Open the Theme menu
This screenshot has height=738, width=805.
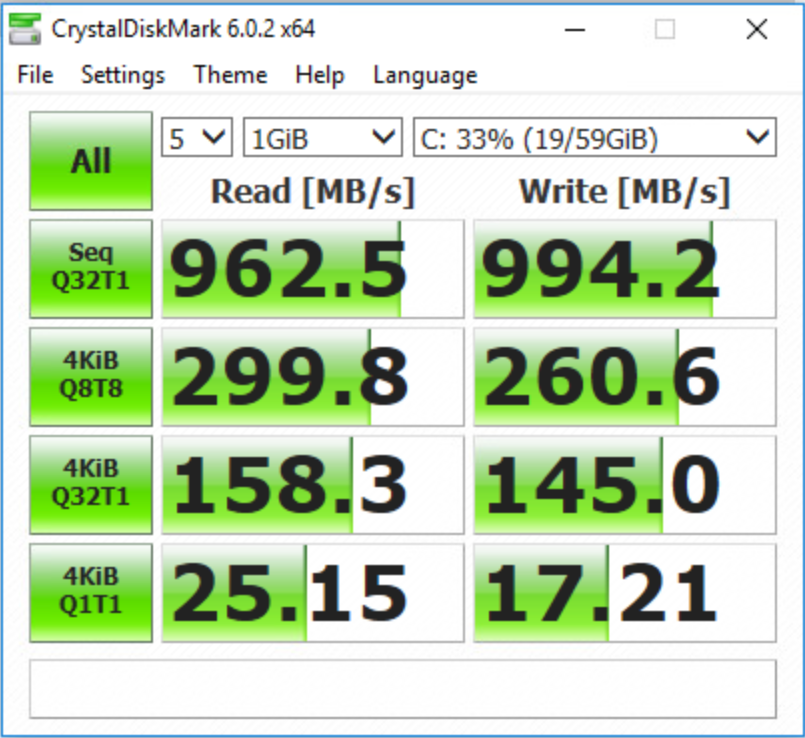[231, 75]
